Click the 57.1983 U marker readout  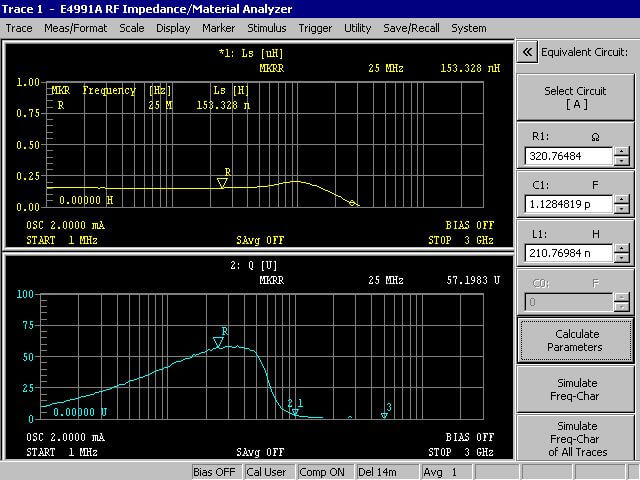coord(473,280)
